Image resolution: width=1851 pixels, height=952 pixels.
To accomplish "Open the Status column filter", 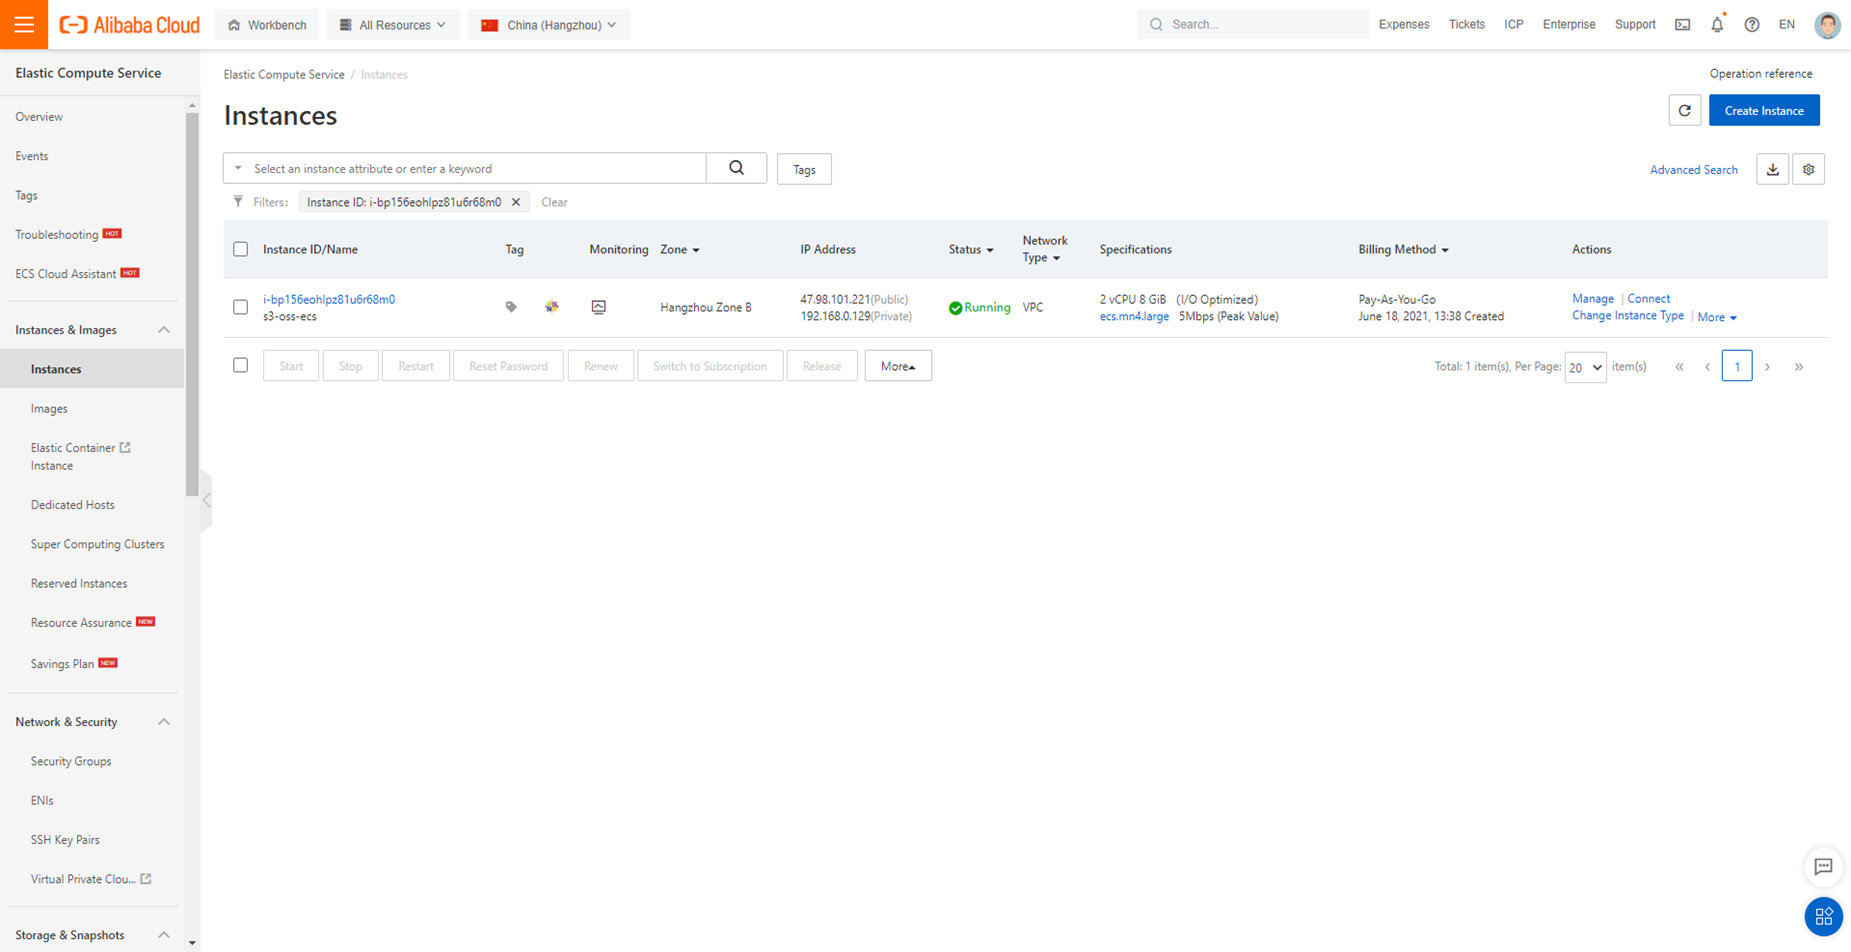I will pyautogui.click(x=990, y=250).
